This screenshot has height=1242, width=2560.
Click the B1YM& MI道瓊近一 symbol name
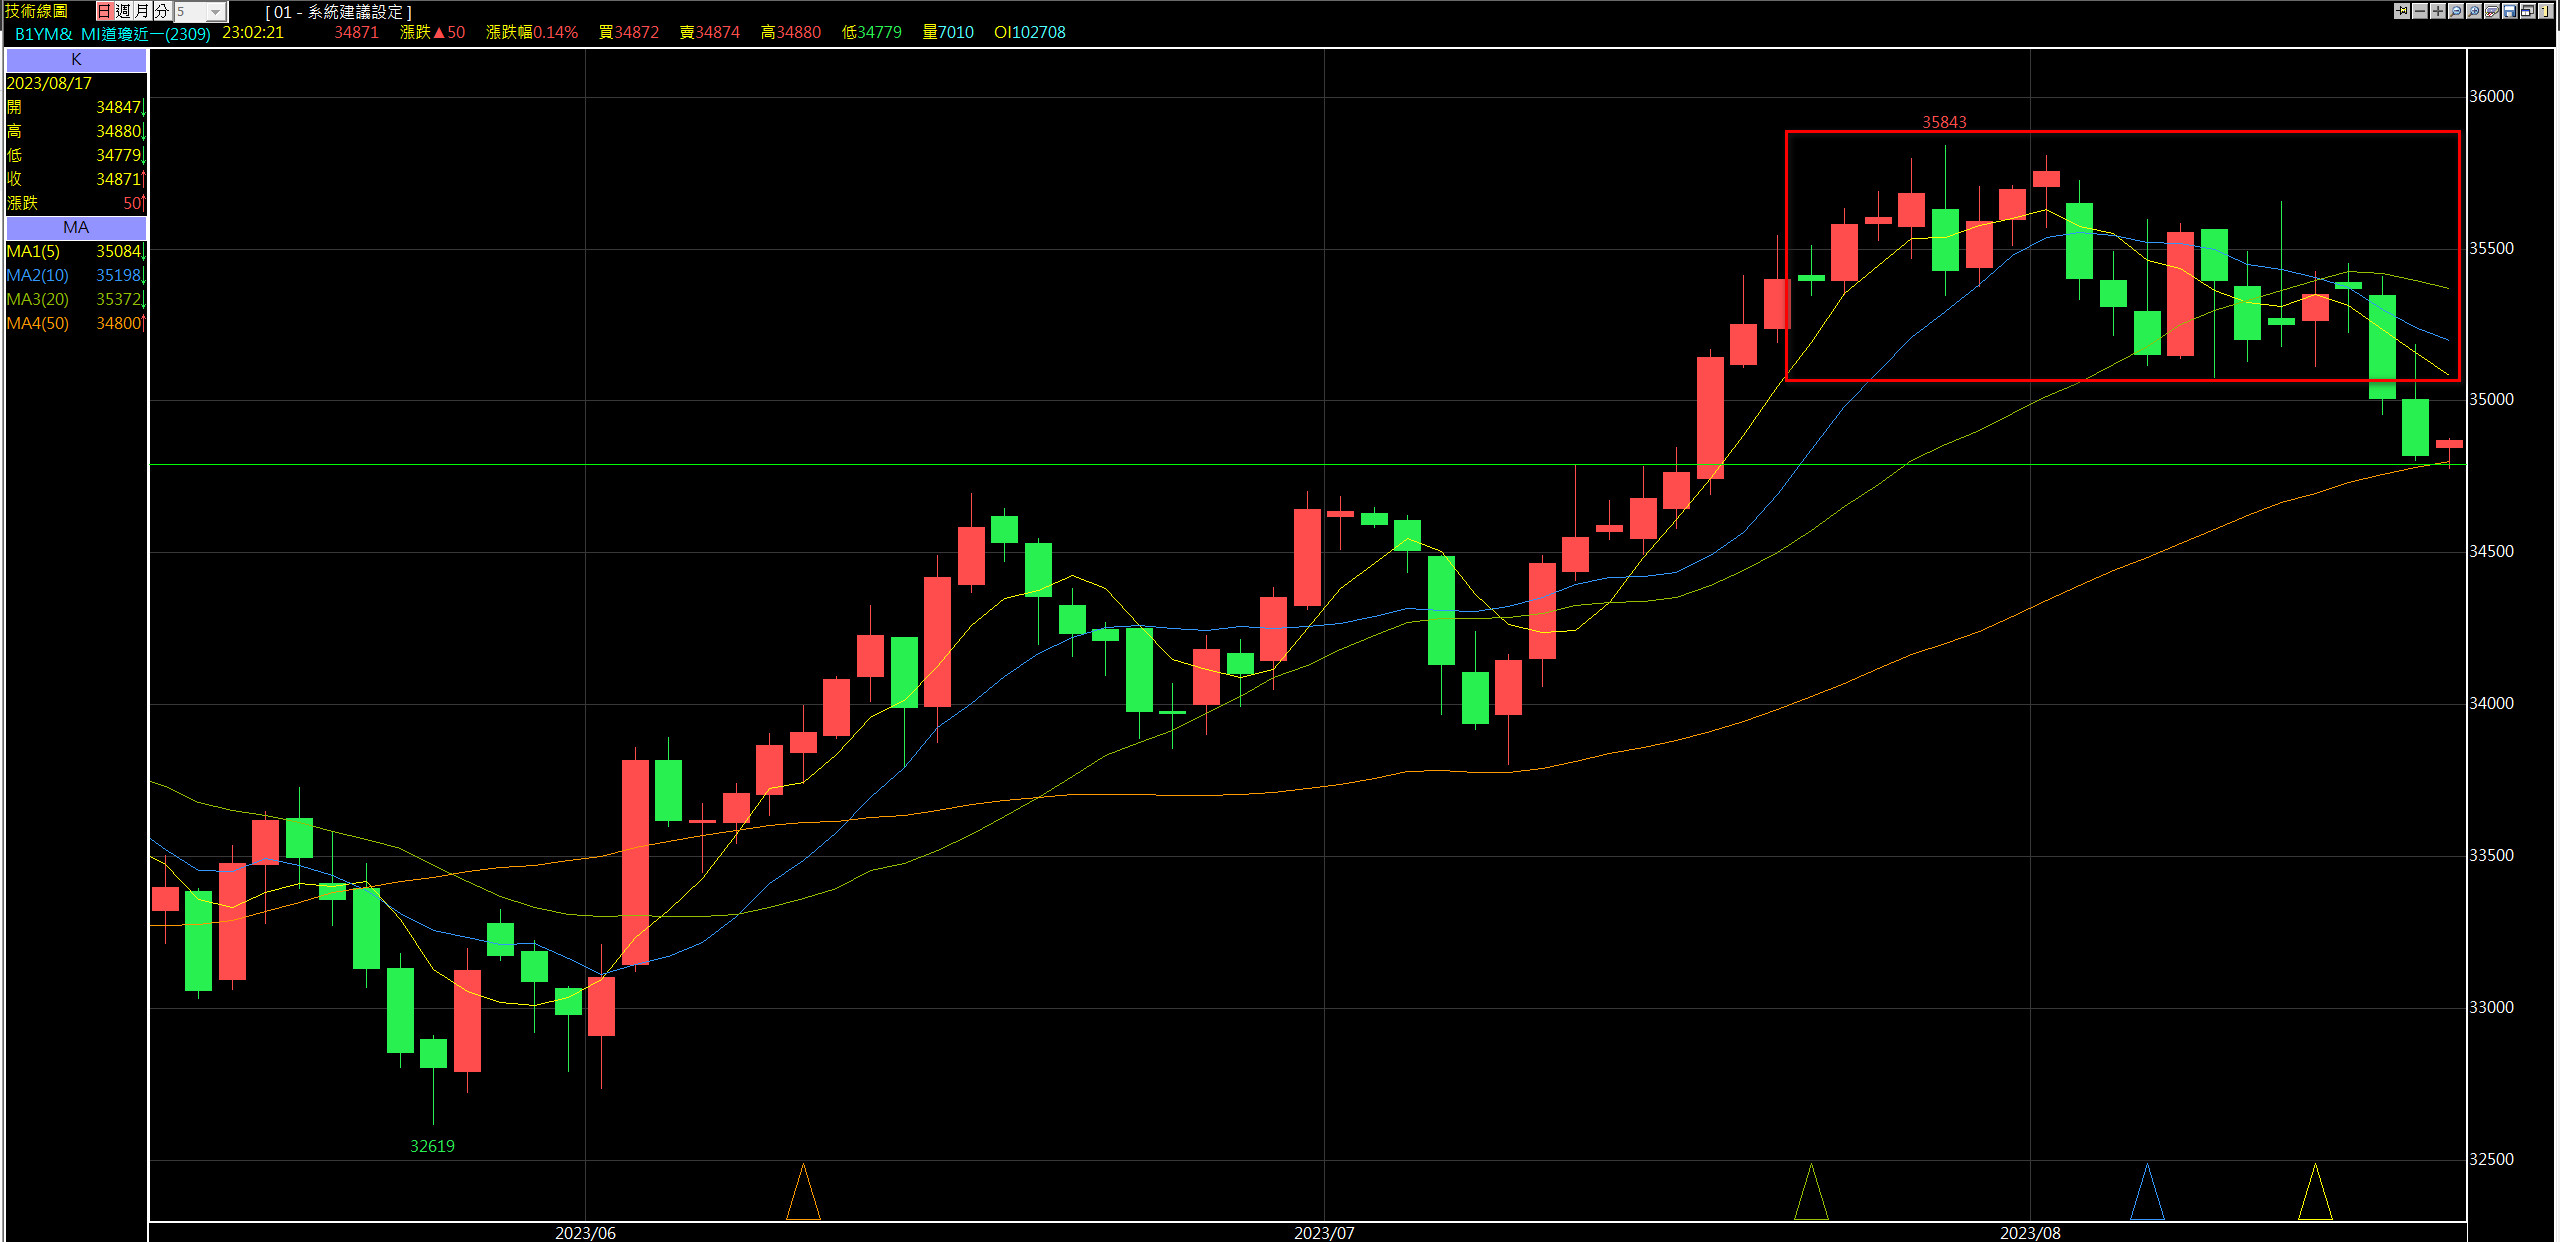point(112,33)
